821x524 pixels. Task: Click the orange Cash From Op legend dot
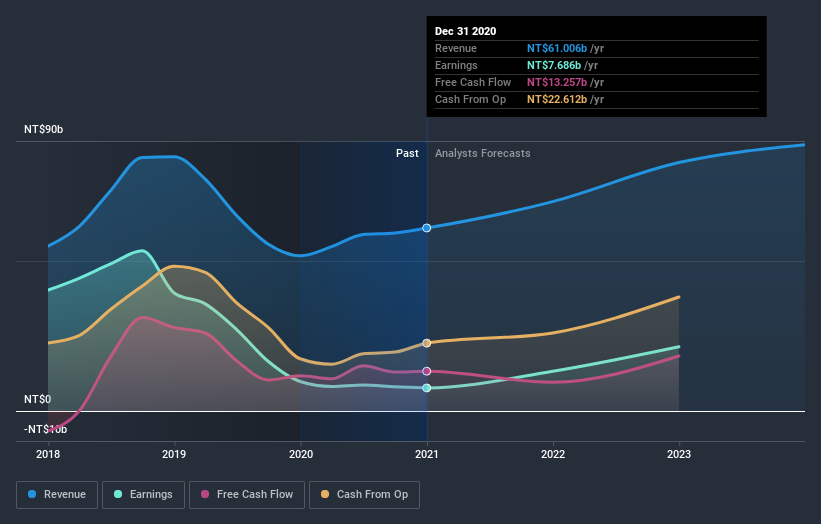tap(325, 494)
